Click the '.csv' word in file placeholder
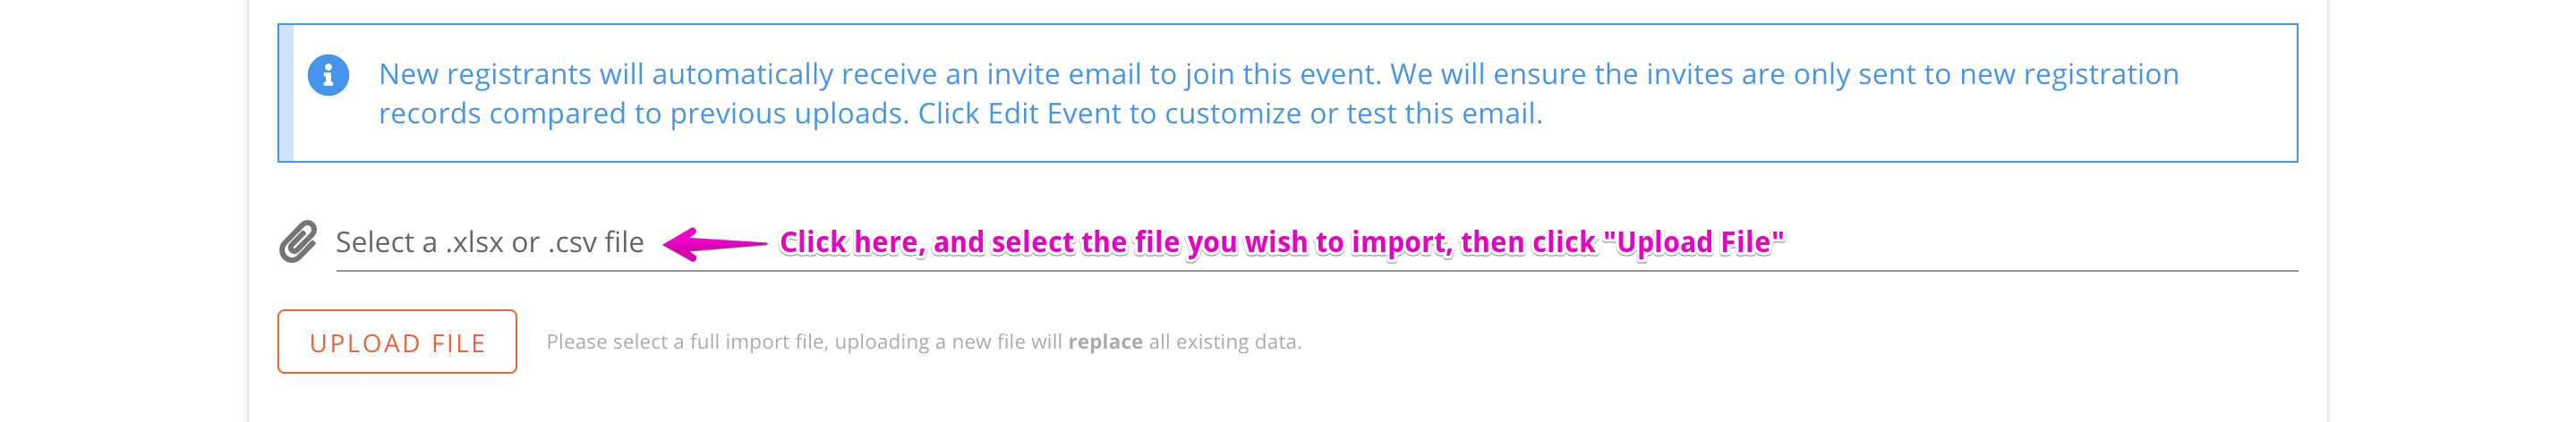 coord(572,243)
